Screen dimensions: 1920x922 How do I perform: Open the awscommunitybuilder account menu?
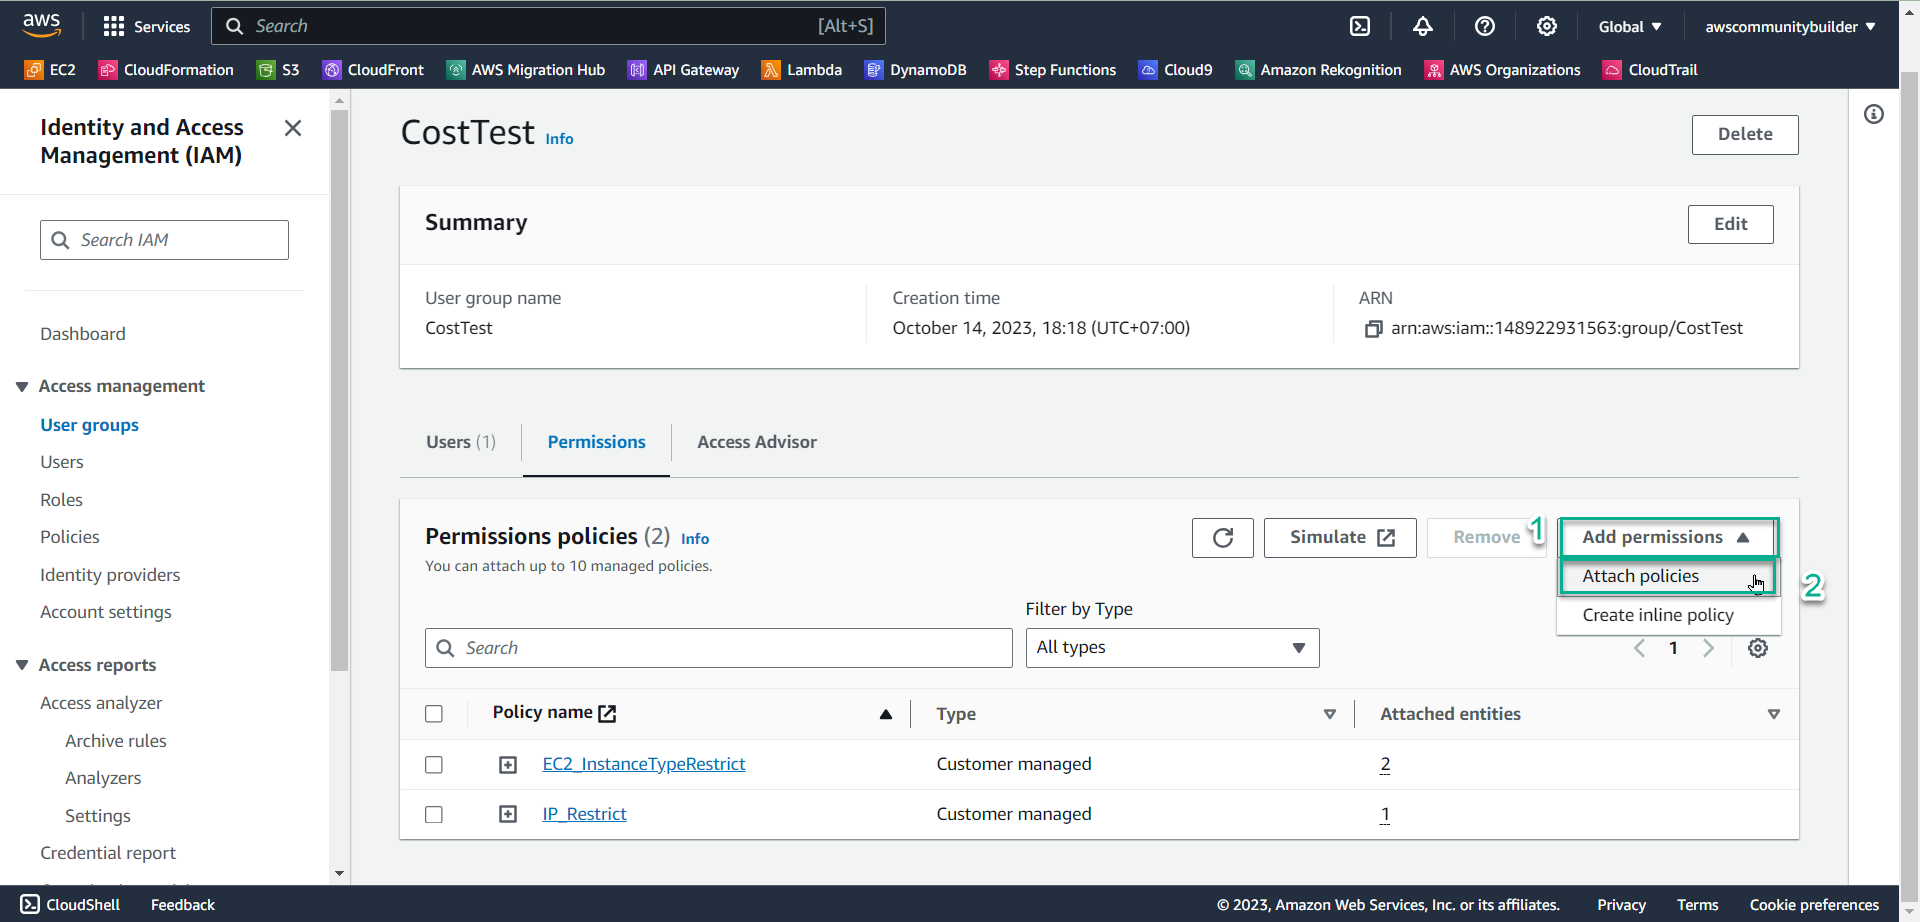point(1790,26)
